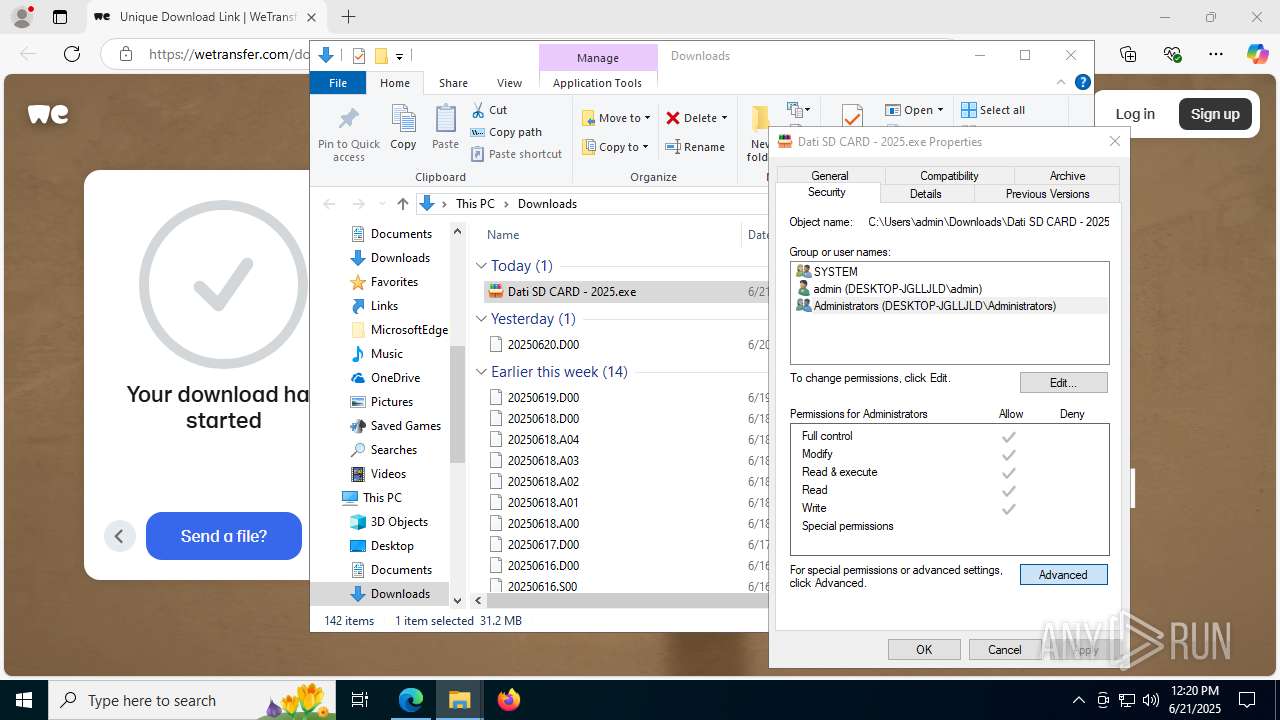This screenshot has width=1280, height=720.
Task: Click the Rename ribbon button
Action: click(696, 147)
